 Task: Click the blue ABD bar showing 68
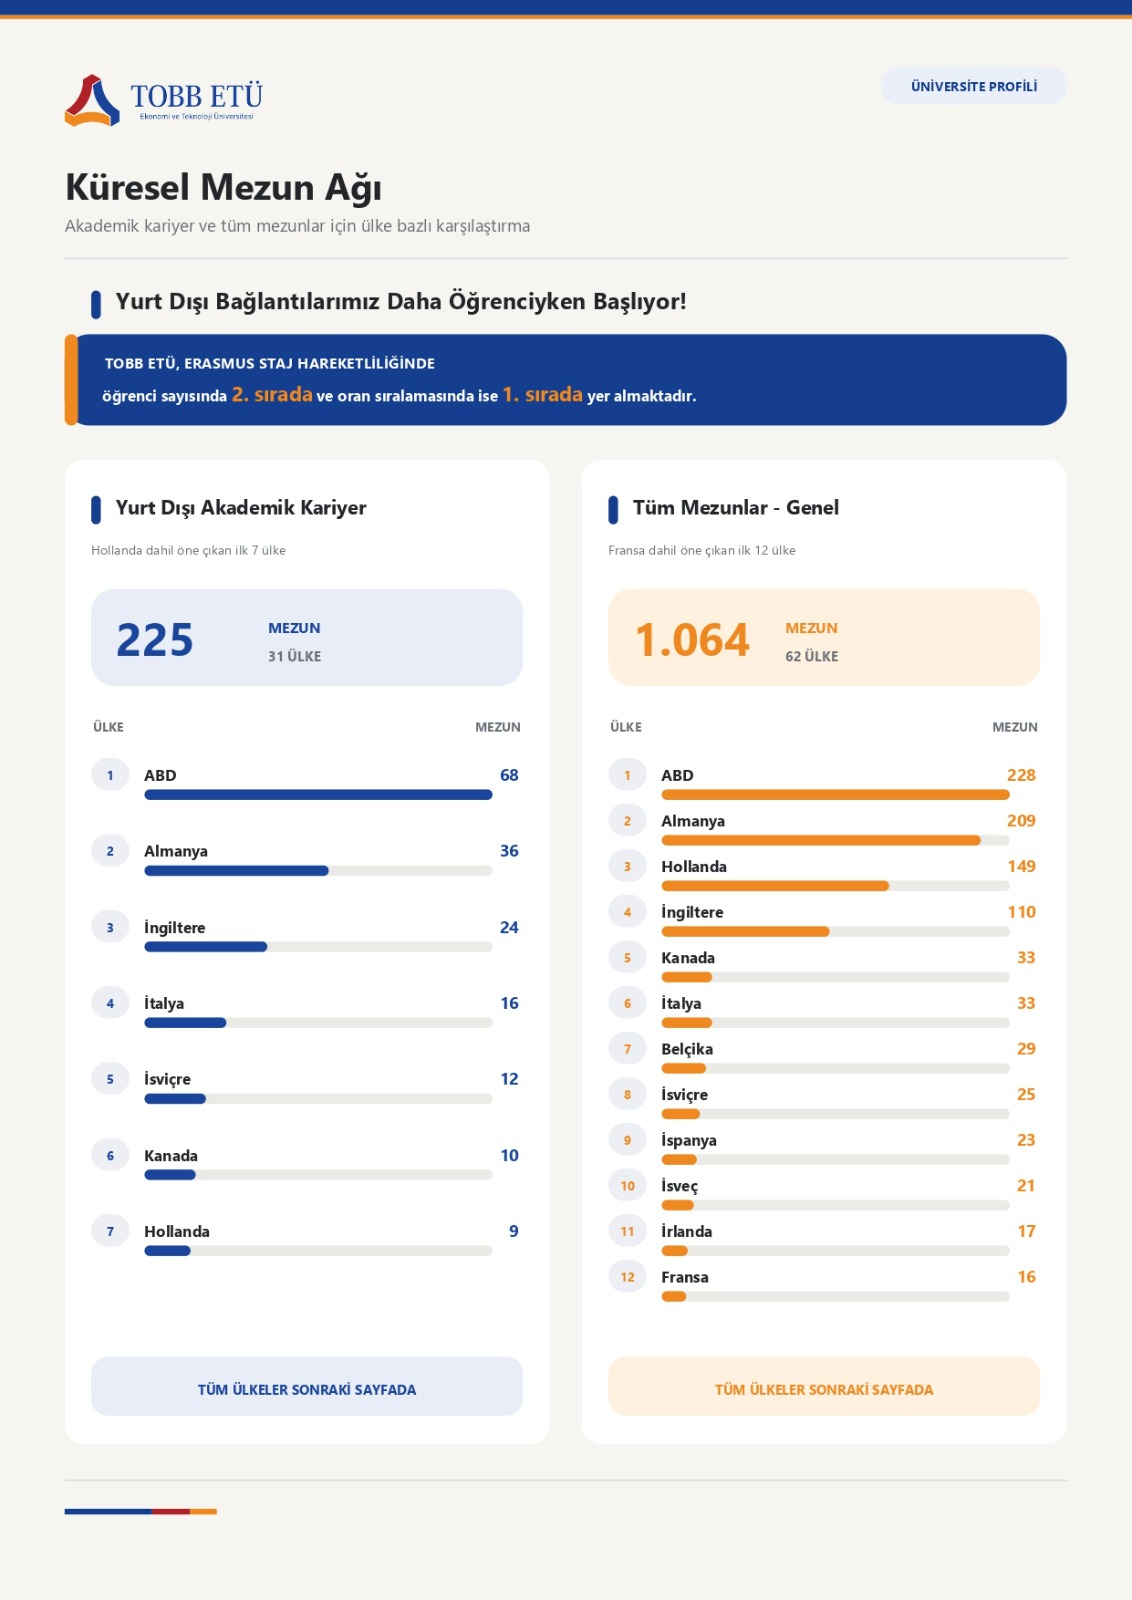tap(318, 795)
